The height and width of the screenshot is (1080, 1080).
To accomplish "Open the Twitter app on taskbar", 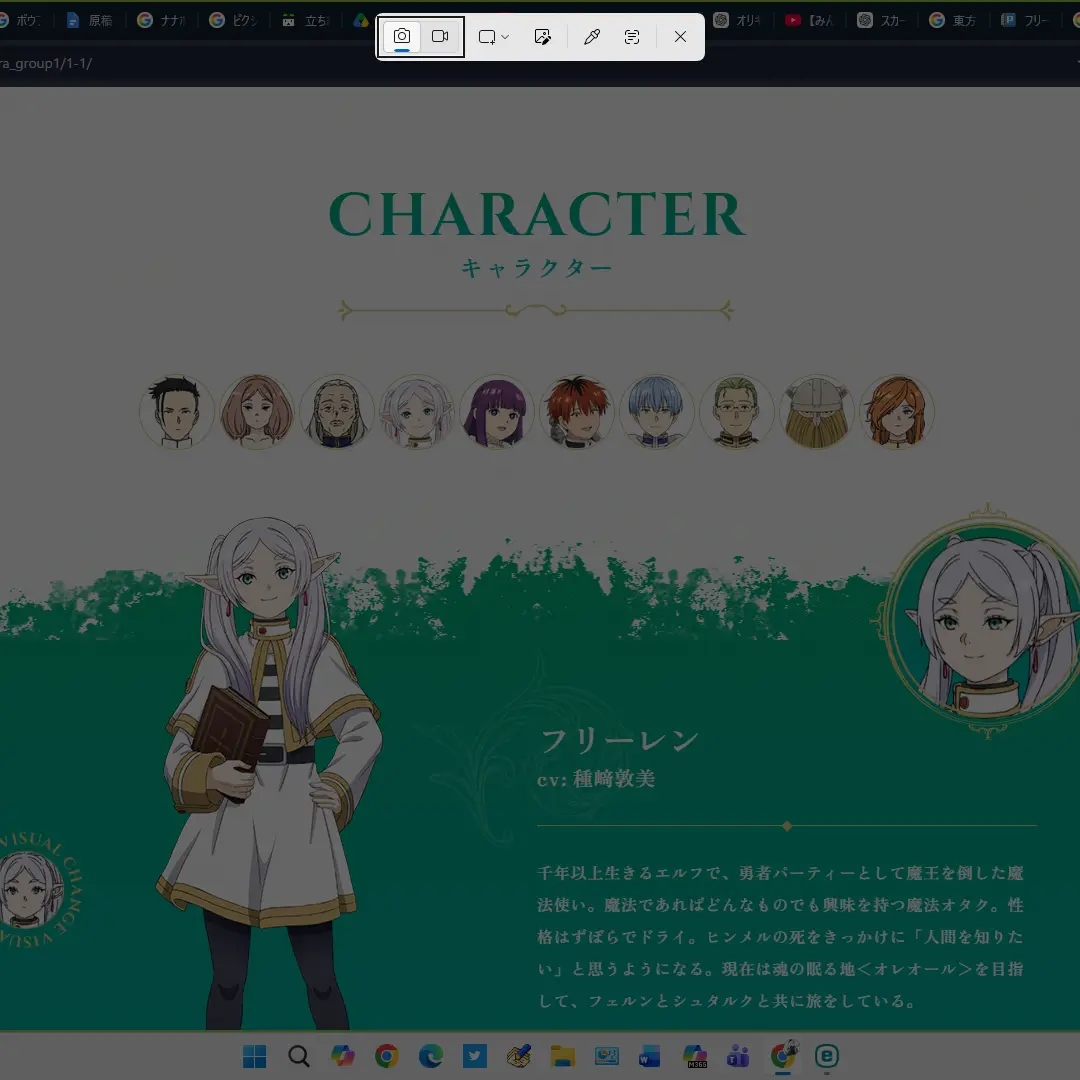I will pyautogui.click(x=475, y=1056).
